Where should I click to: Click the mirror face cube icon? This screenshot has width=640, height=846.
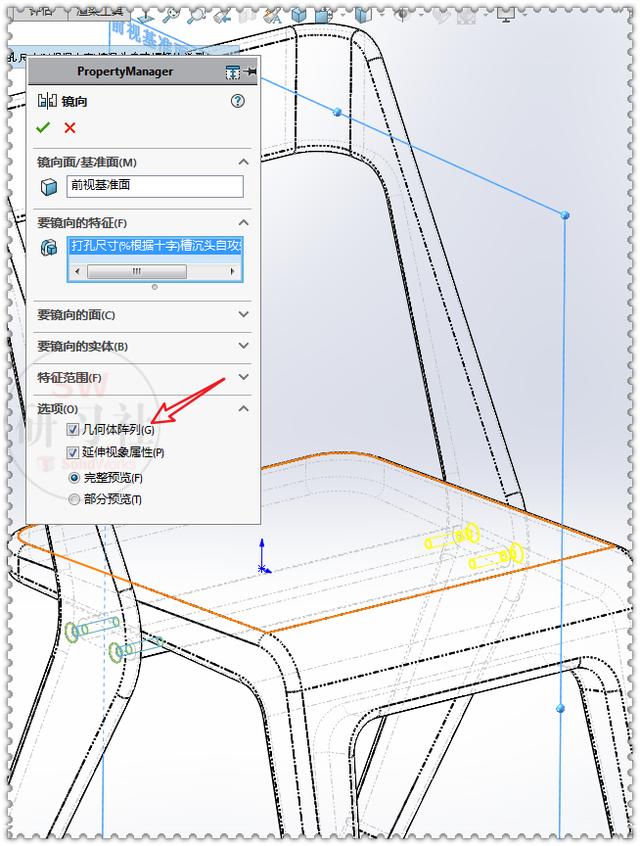point(49,187)
